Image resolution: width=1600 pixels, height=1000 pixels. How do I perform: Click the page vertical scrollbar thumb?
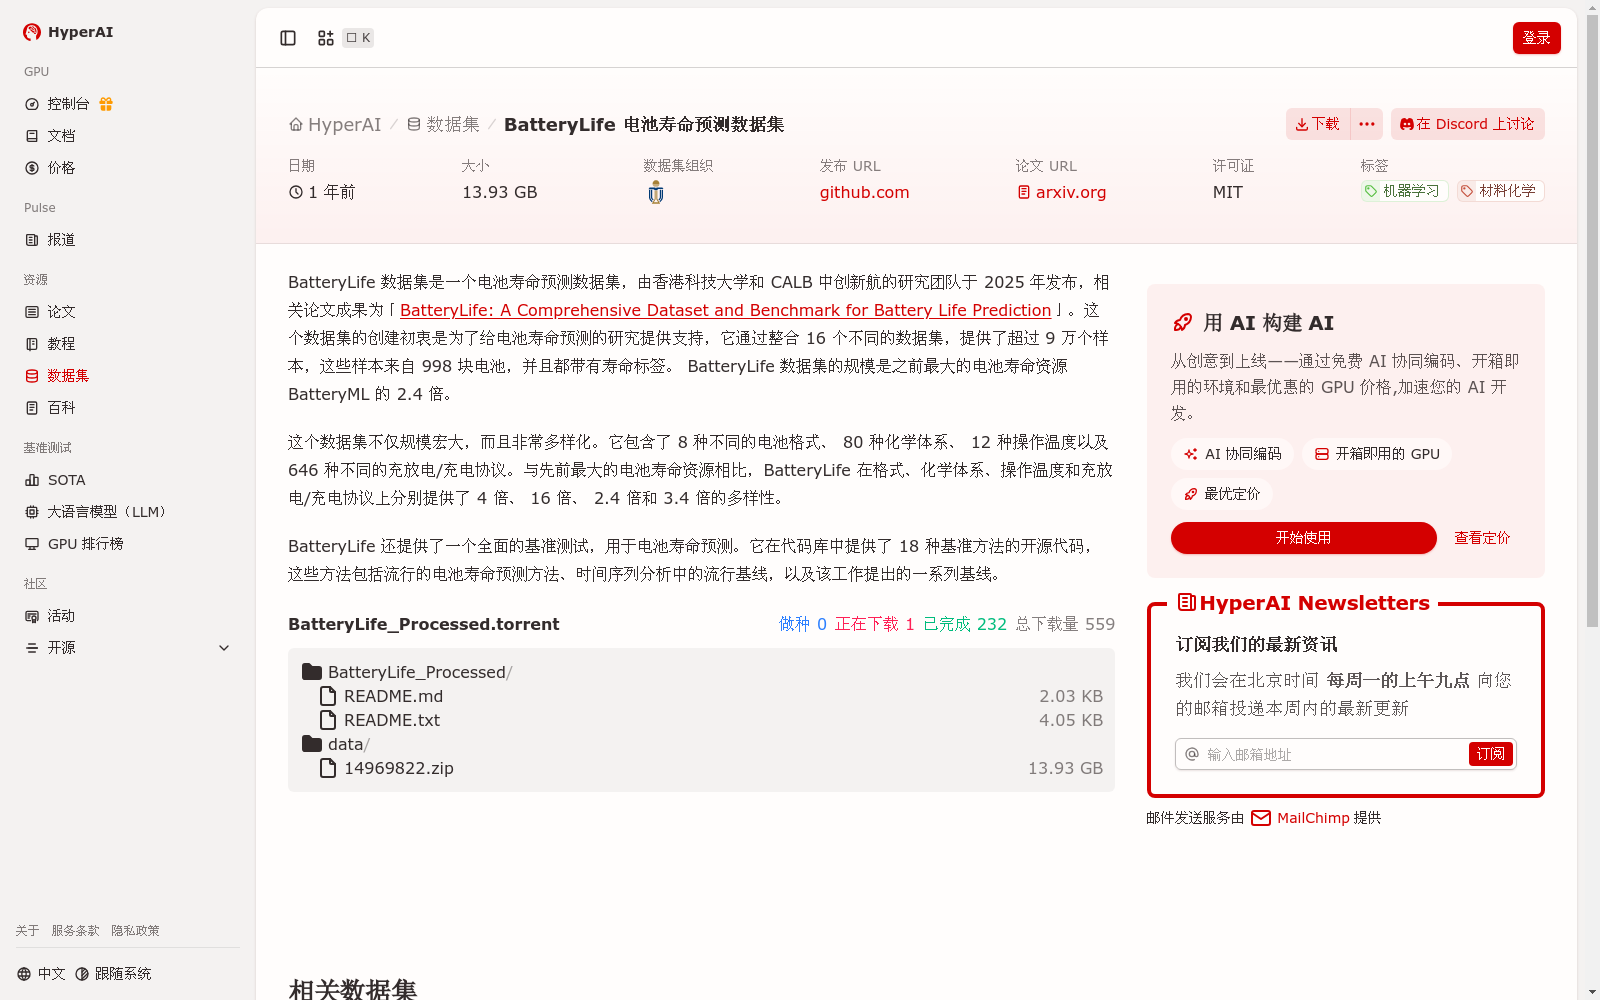(1592, 320)
